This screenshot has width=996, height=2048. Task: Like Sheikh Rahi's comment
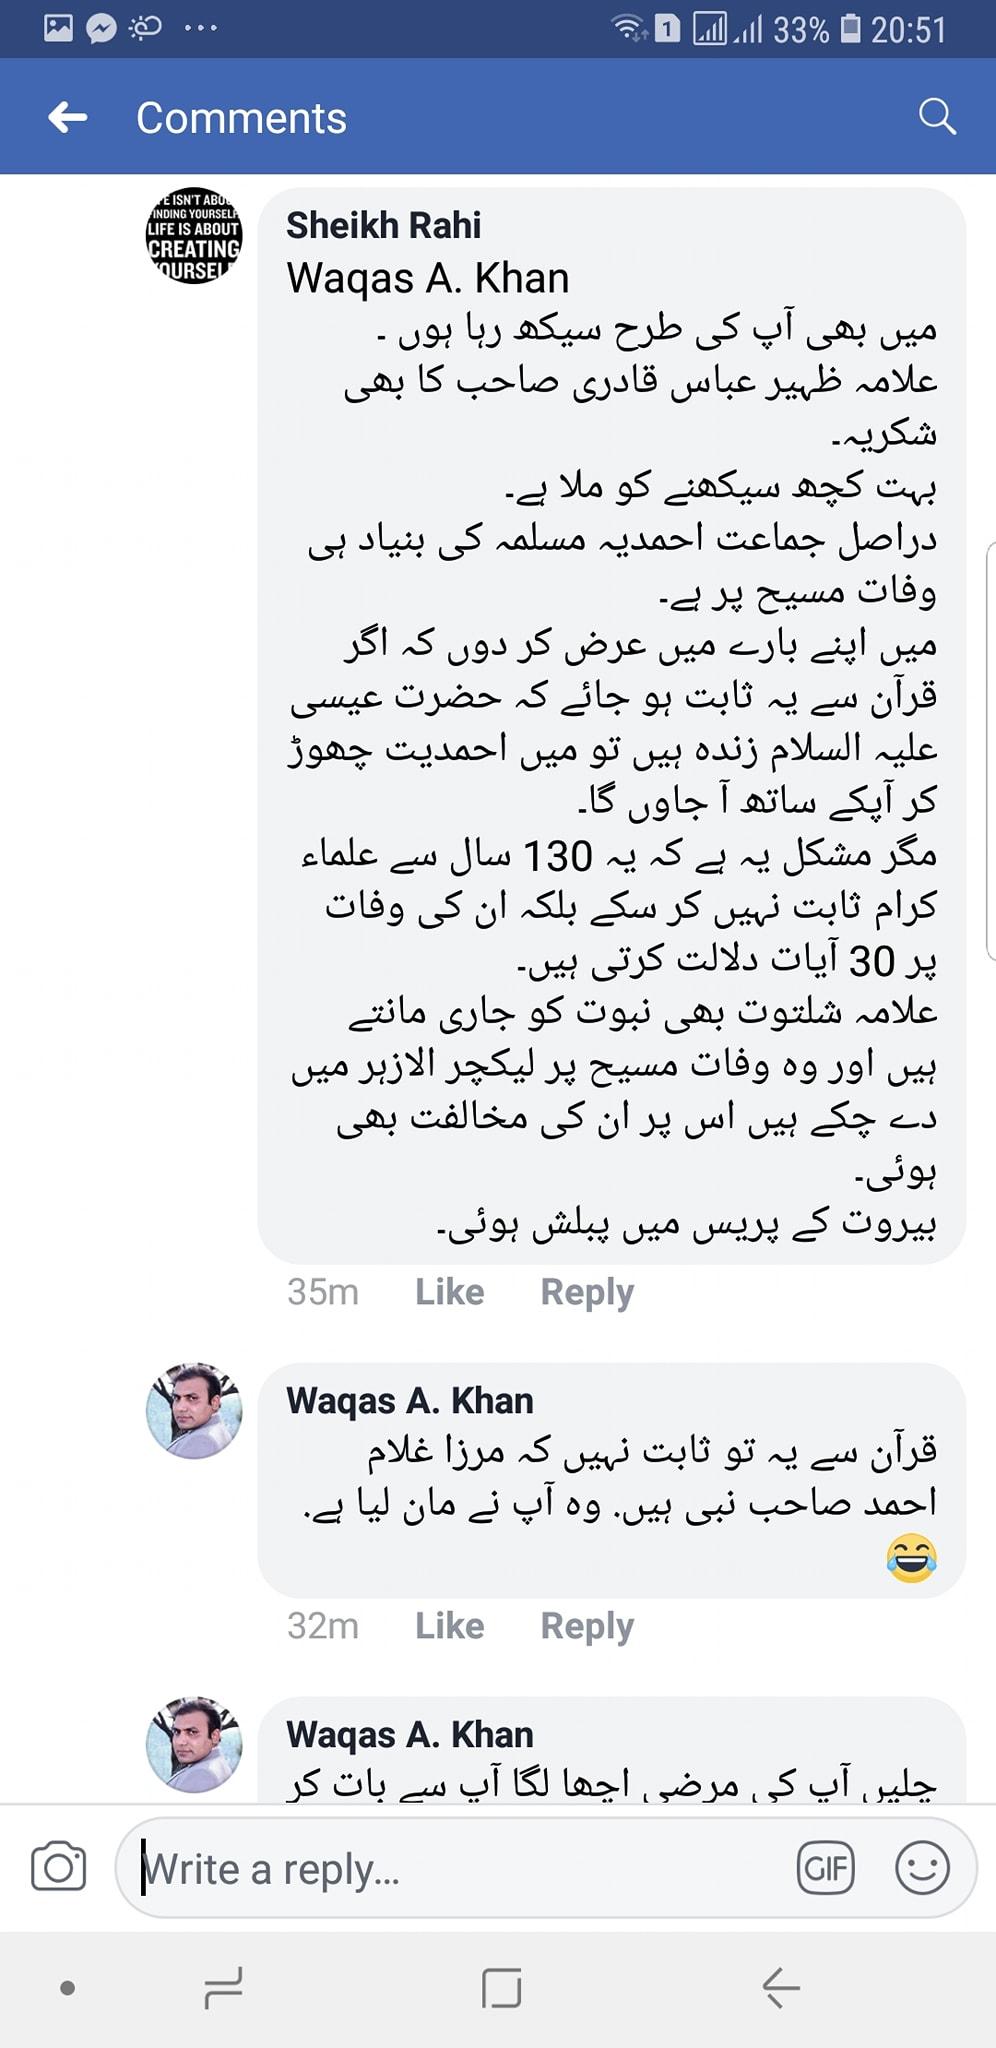(x=450, y=1292)
